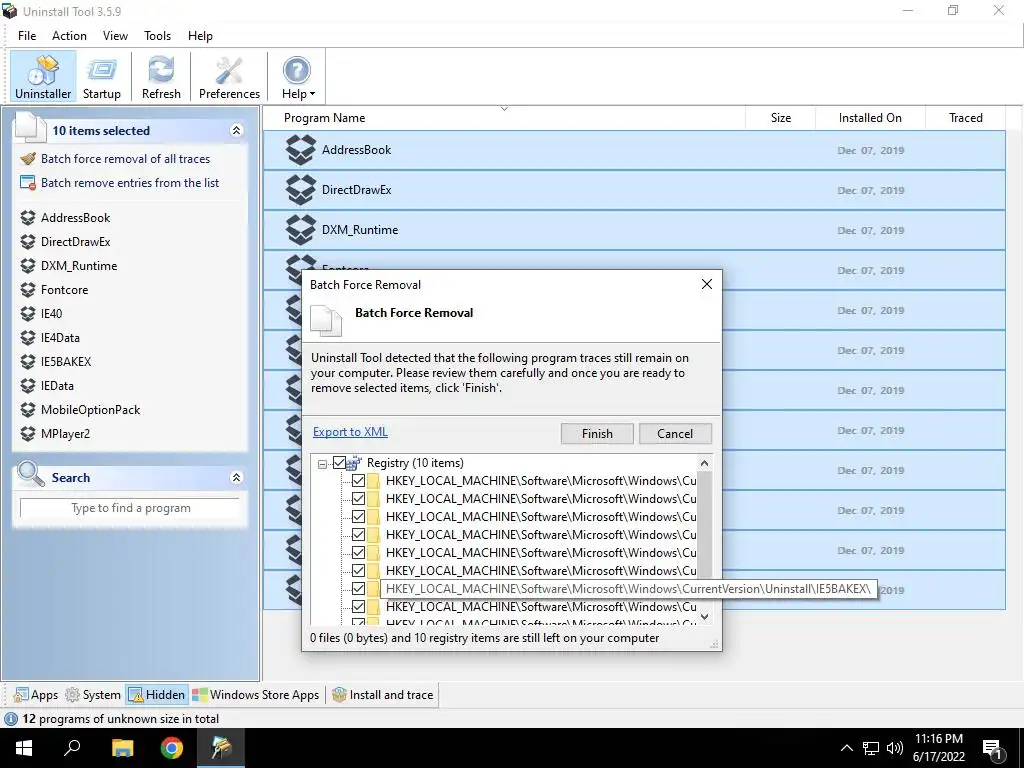Toggle the Registry (10 items) checkbox
1024x768 pixels.
coord(340,463)
